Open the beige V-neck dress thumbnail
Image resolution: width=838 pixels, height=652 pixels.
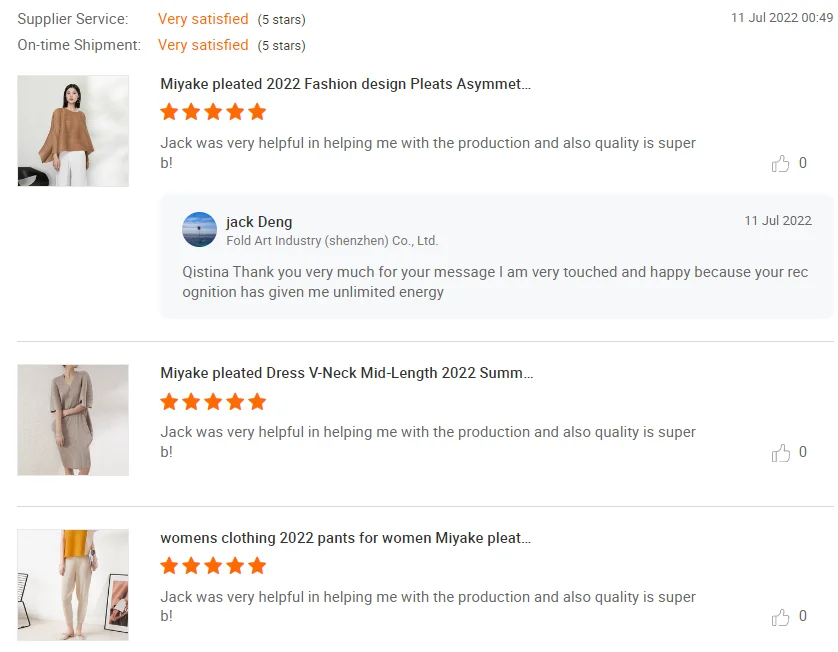coord(73,420)
